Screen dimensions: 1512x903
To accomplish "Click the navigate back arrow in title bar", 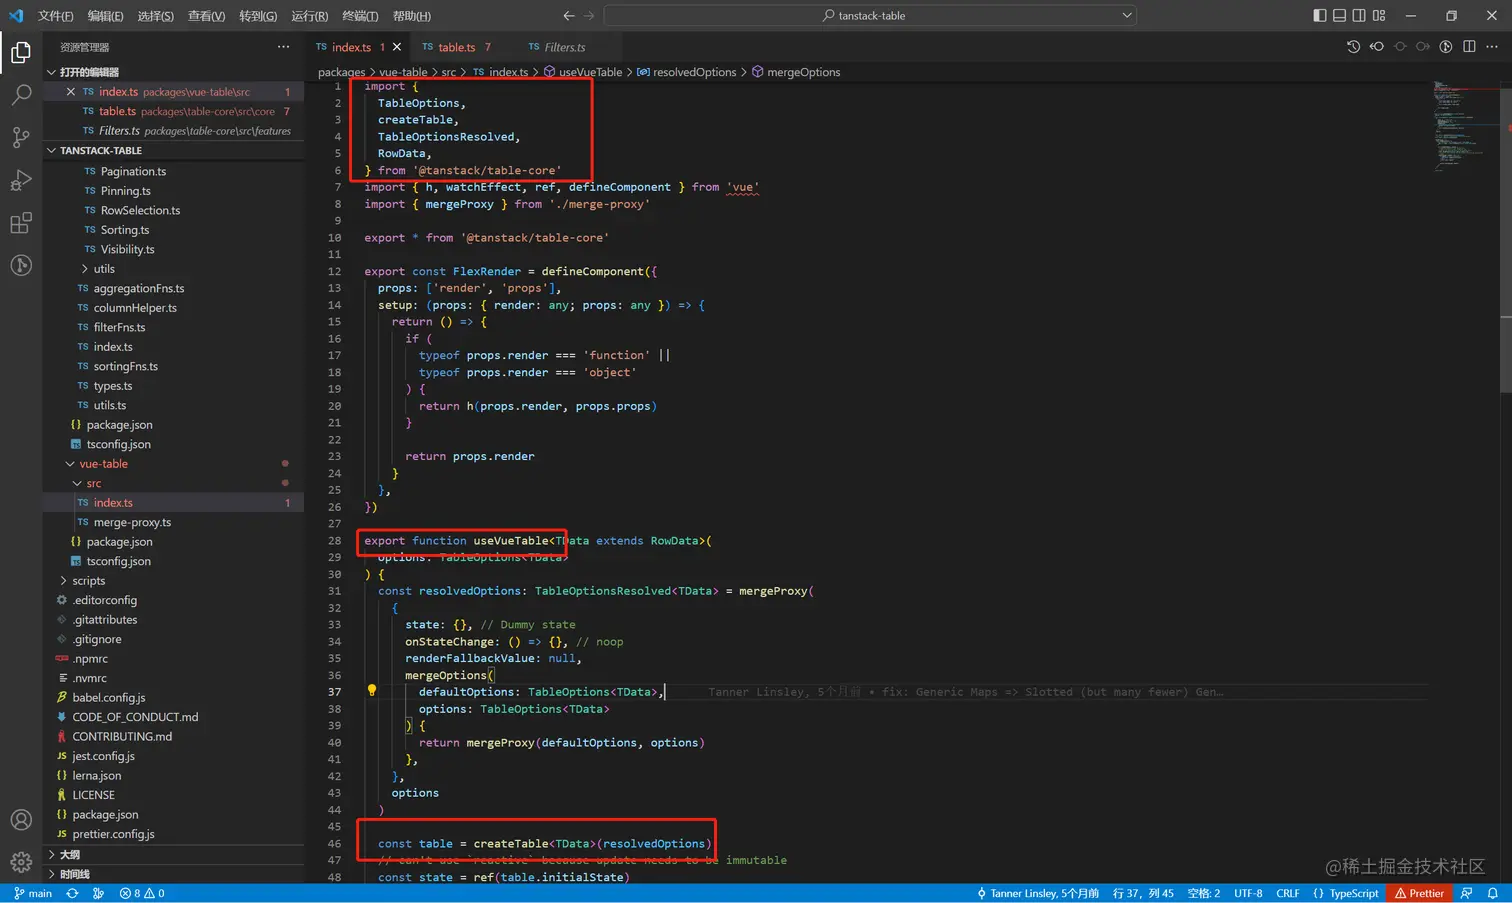I will pos(569,15).
